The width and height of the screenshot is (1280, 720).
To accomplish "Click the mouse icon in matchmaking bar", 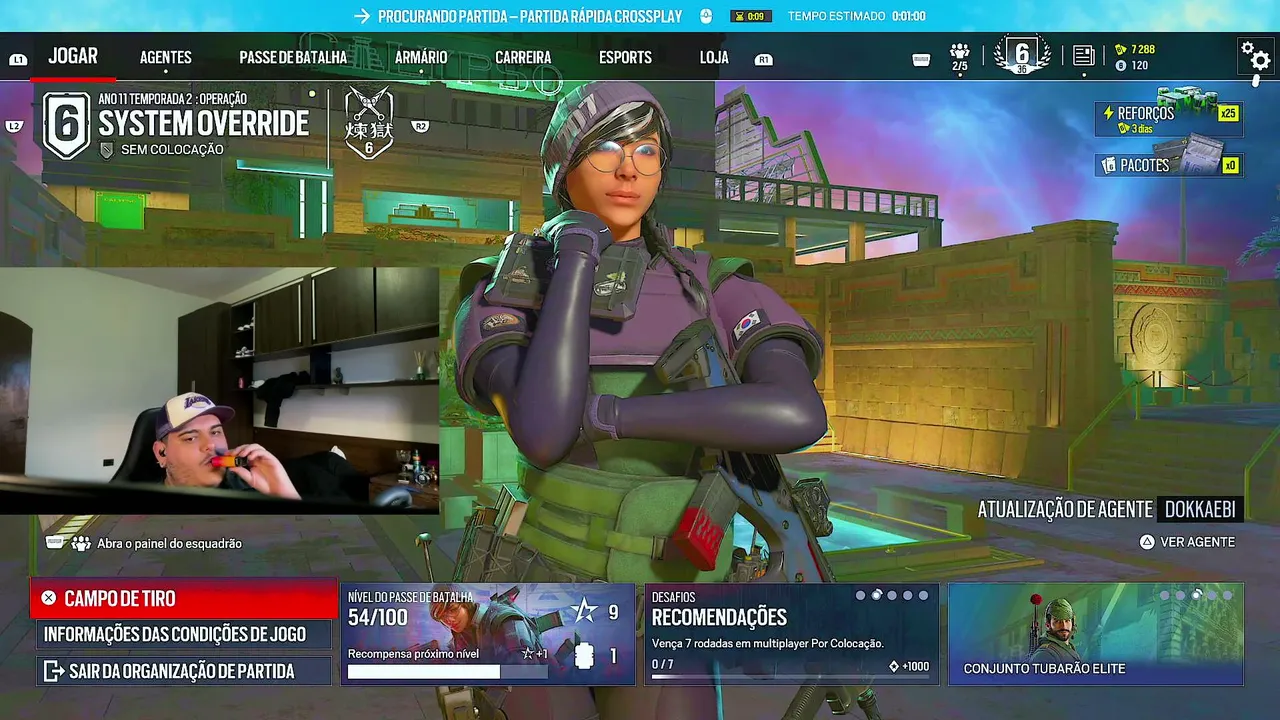I will coord(705,16).
